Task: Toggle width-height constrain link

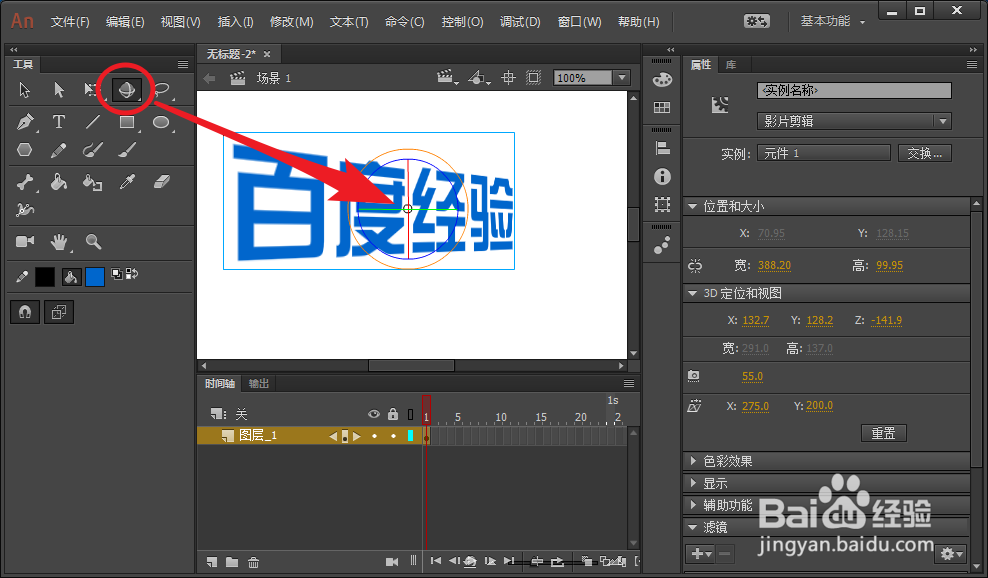Action: pos(695,265)
